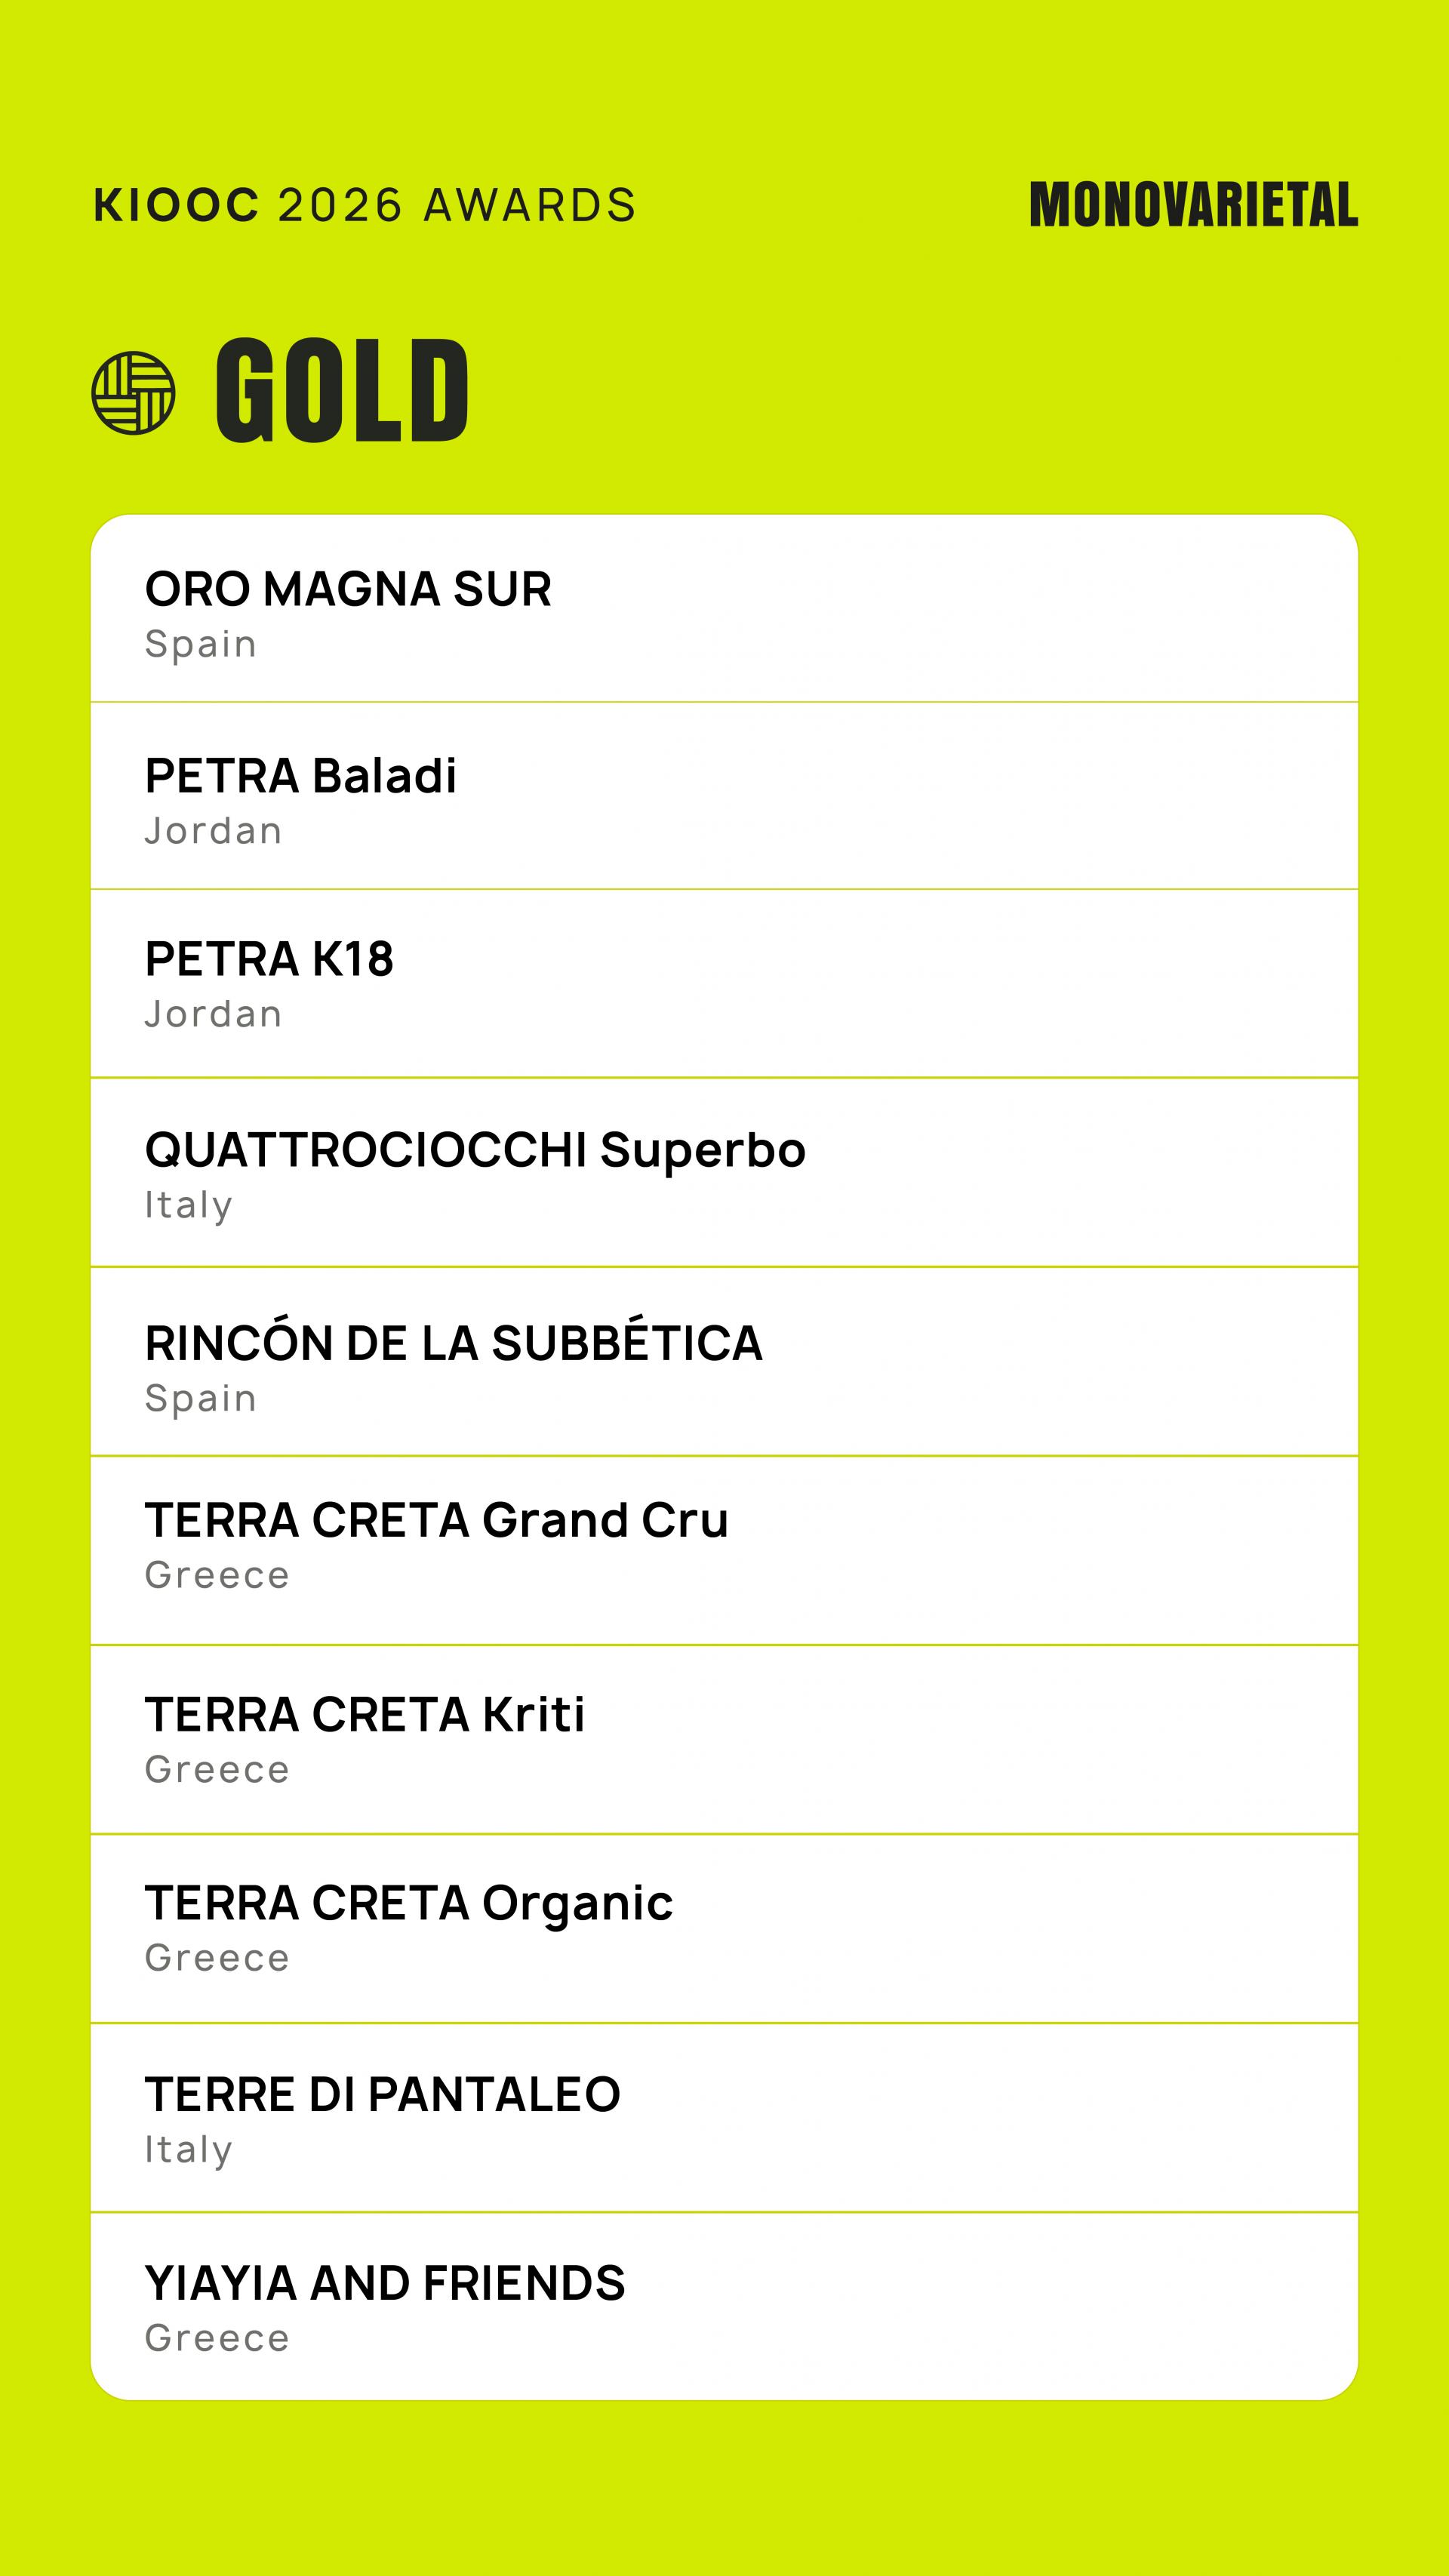Click Italy label under TERRE DI PANTALEO
Viewport: 1449px width, 2576px height.
189,2150
